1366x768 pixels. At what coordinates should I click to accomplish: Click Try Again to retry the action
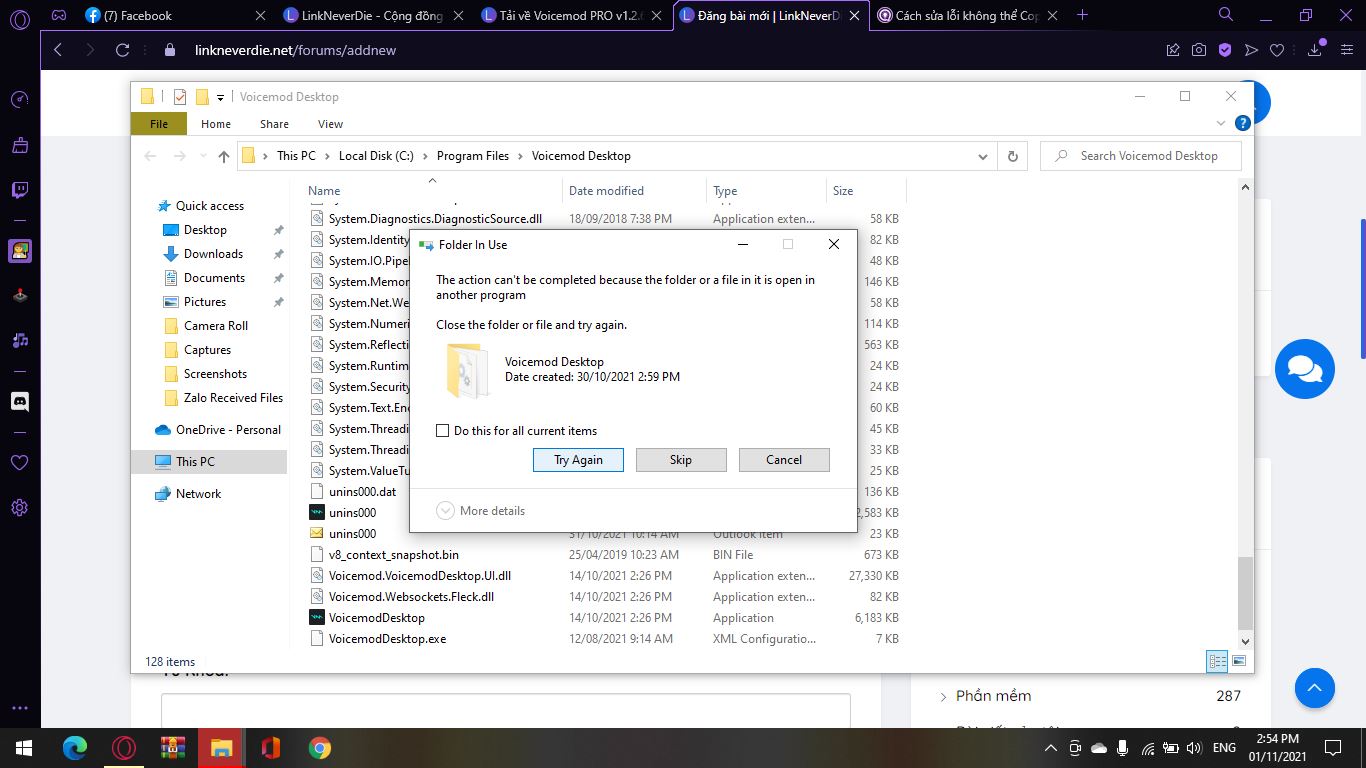click(578, 459)
